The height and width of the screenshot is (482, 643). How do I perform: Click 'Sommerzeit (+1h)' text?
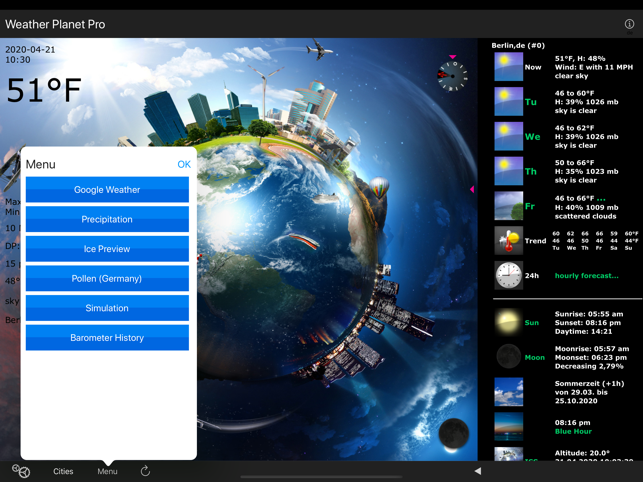click(x=589, y=384)
